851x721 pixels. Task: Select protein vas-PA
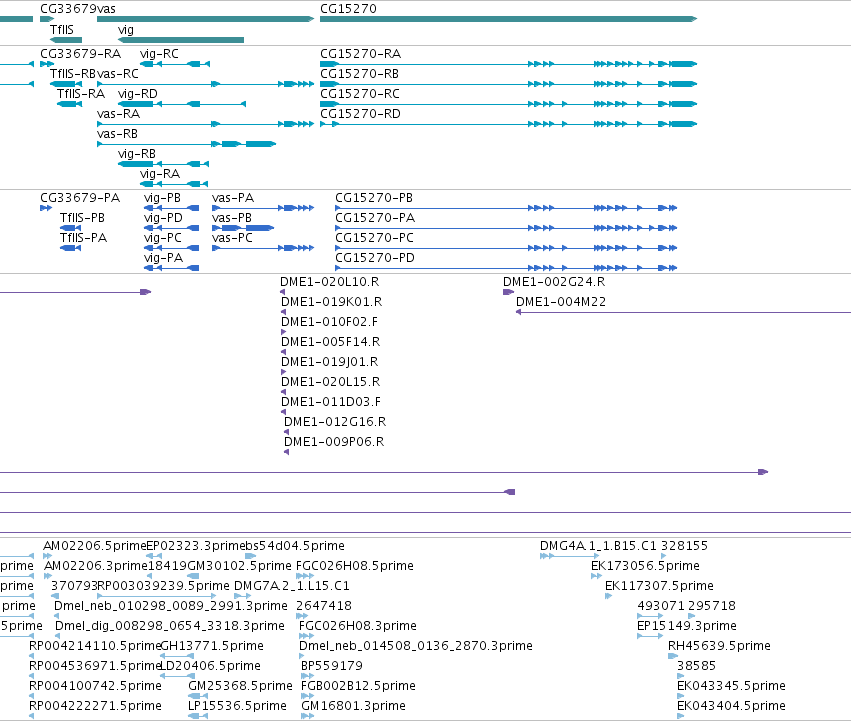tap(233, 198)
